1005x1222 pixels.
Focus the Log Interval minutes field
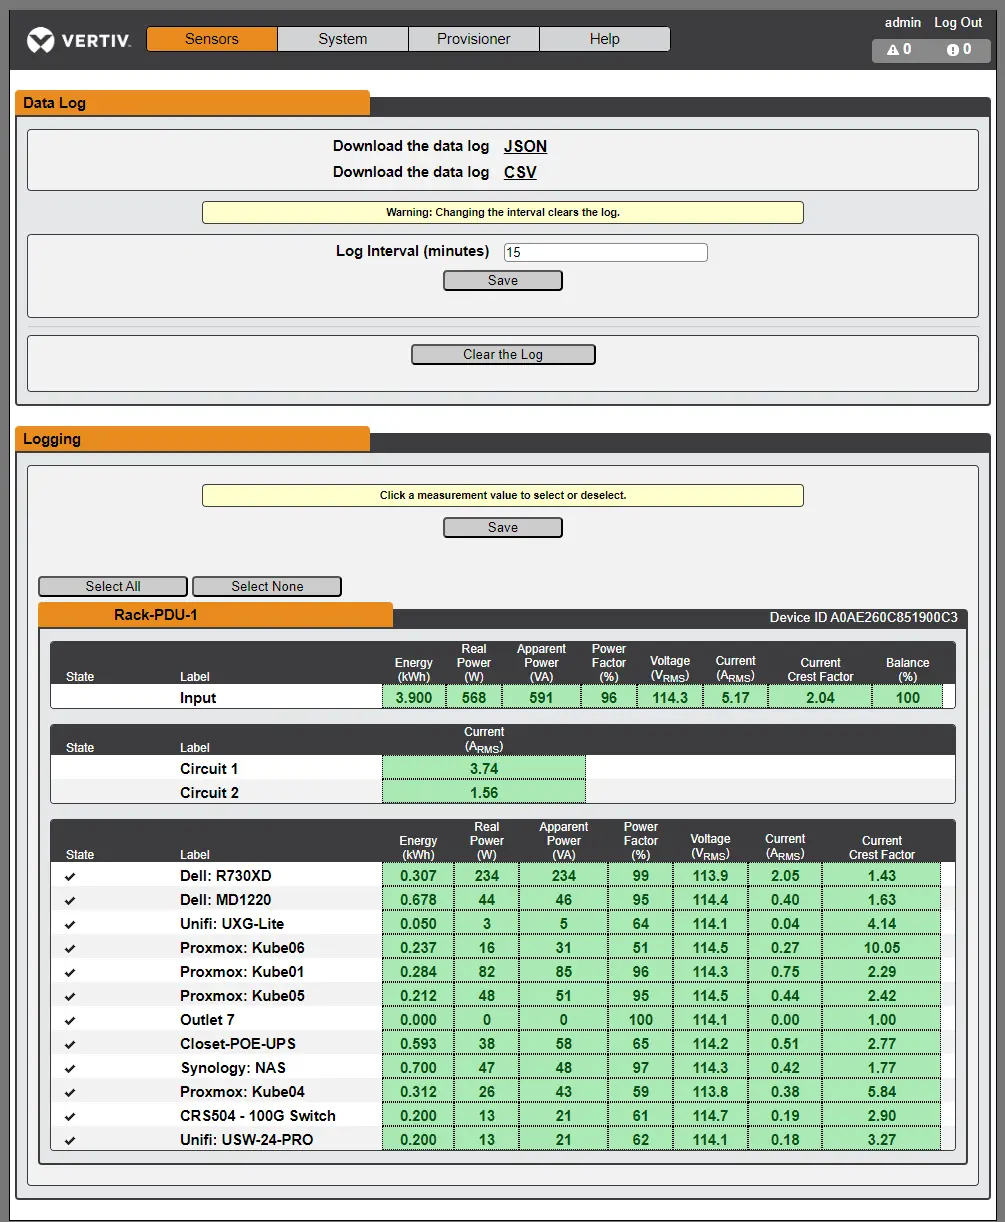coord(605,253)
